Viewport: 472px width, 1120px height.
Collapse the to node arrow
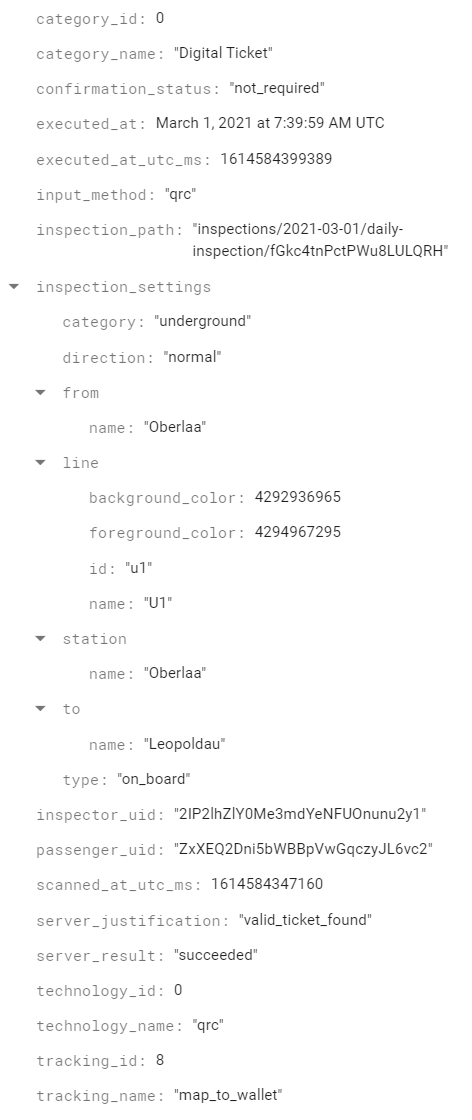pos(41,709)
